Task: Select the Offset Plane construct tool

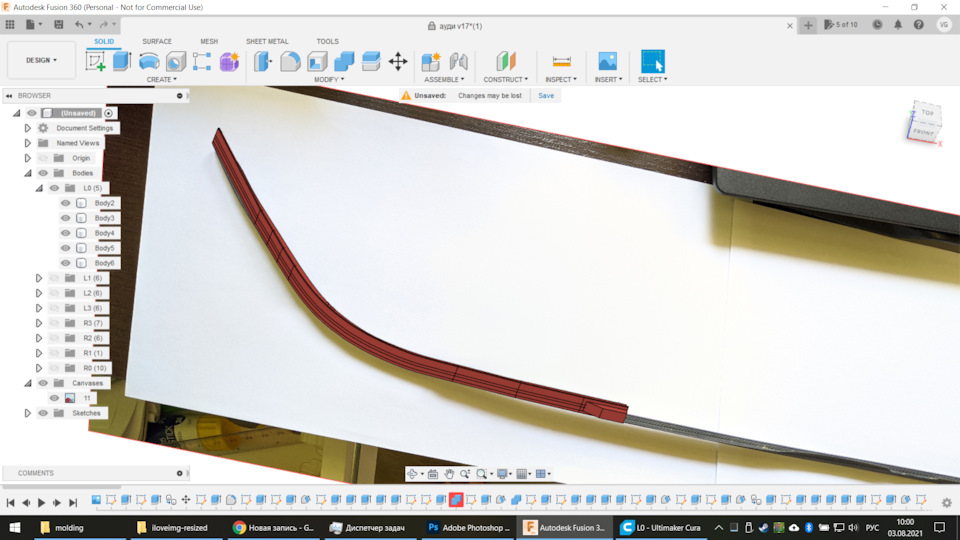Action: click(x=506, y=61)
